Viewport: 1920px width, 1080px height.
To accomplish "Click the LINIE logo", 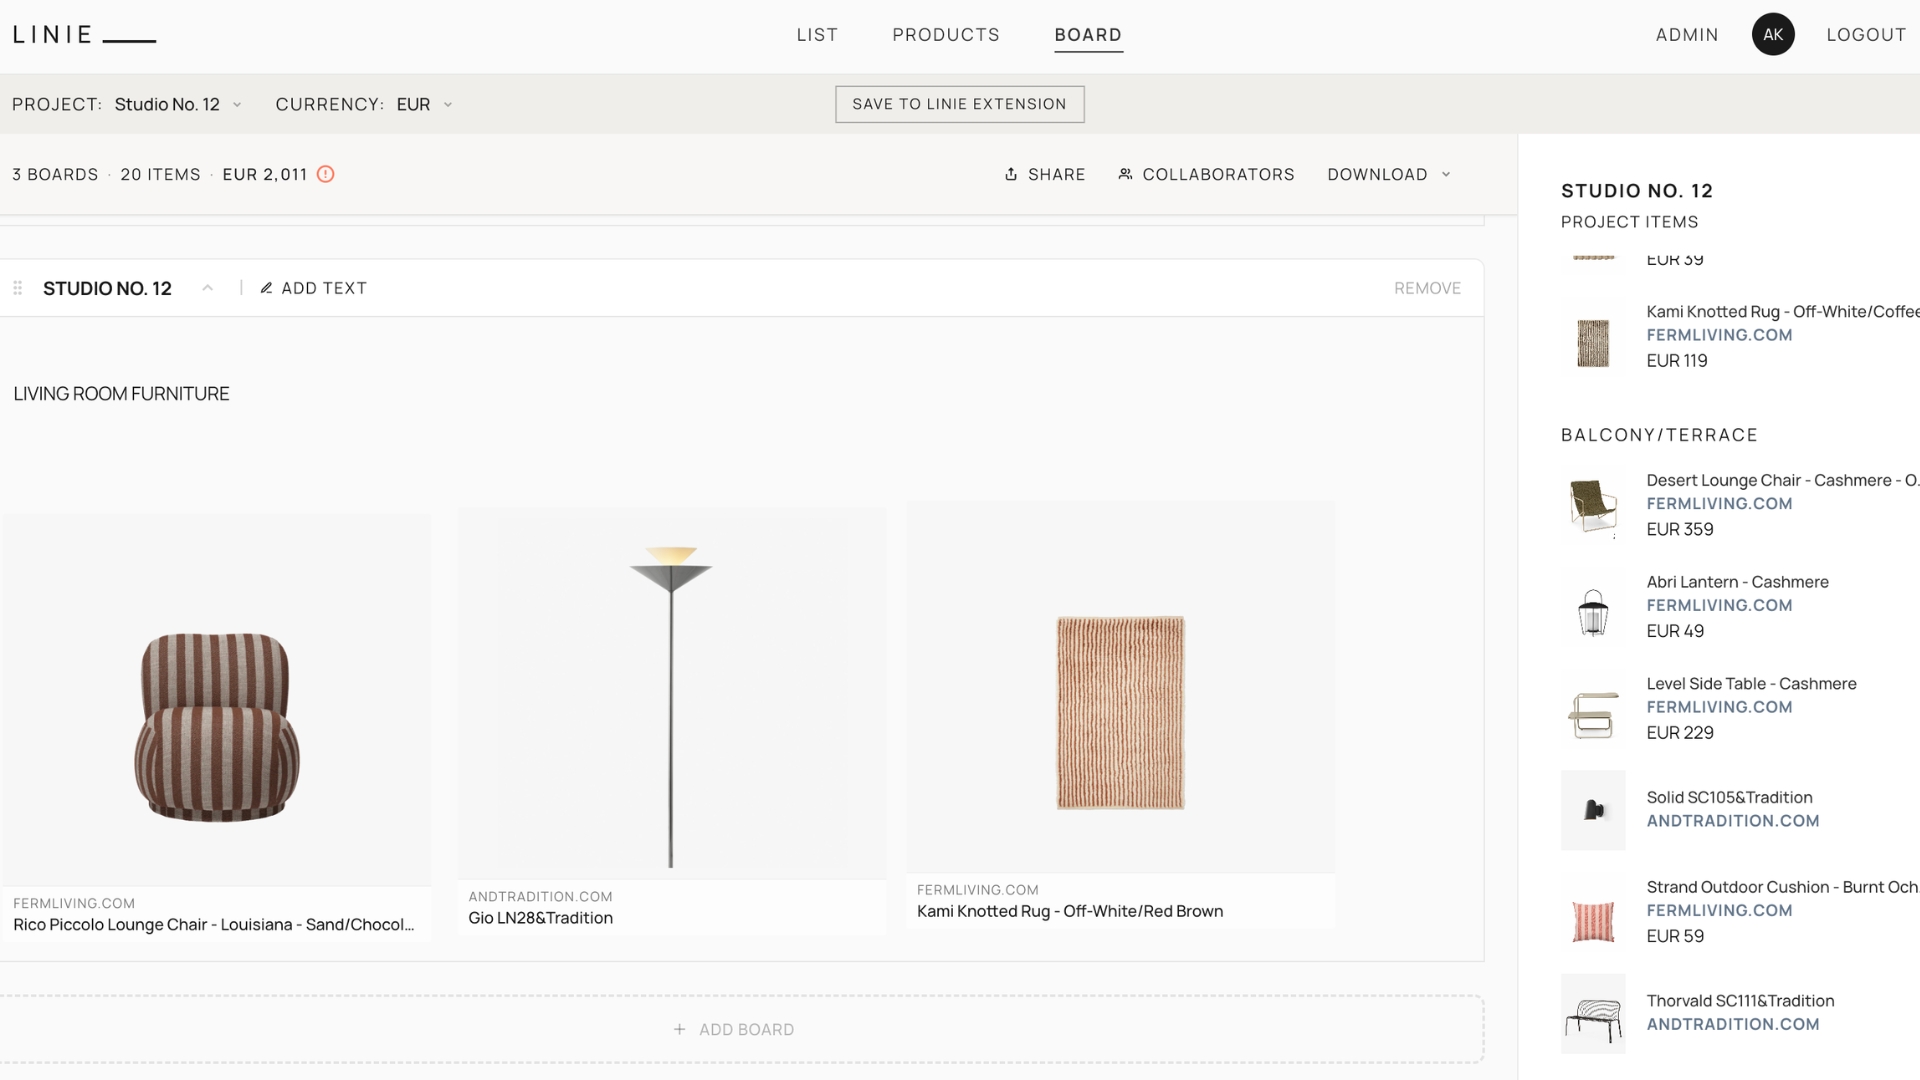I will [x=84, y=35].
